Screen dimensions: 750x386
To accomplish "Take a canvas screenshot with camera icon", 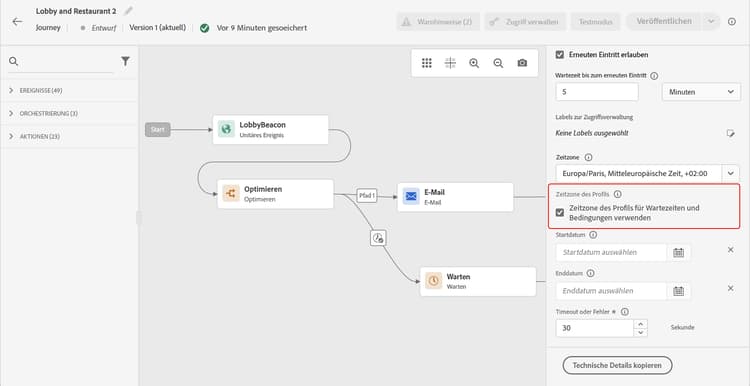I will (522, 63).
